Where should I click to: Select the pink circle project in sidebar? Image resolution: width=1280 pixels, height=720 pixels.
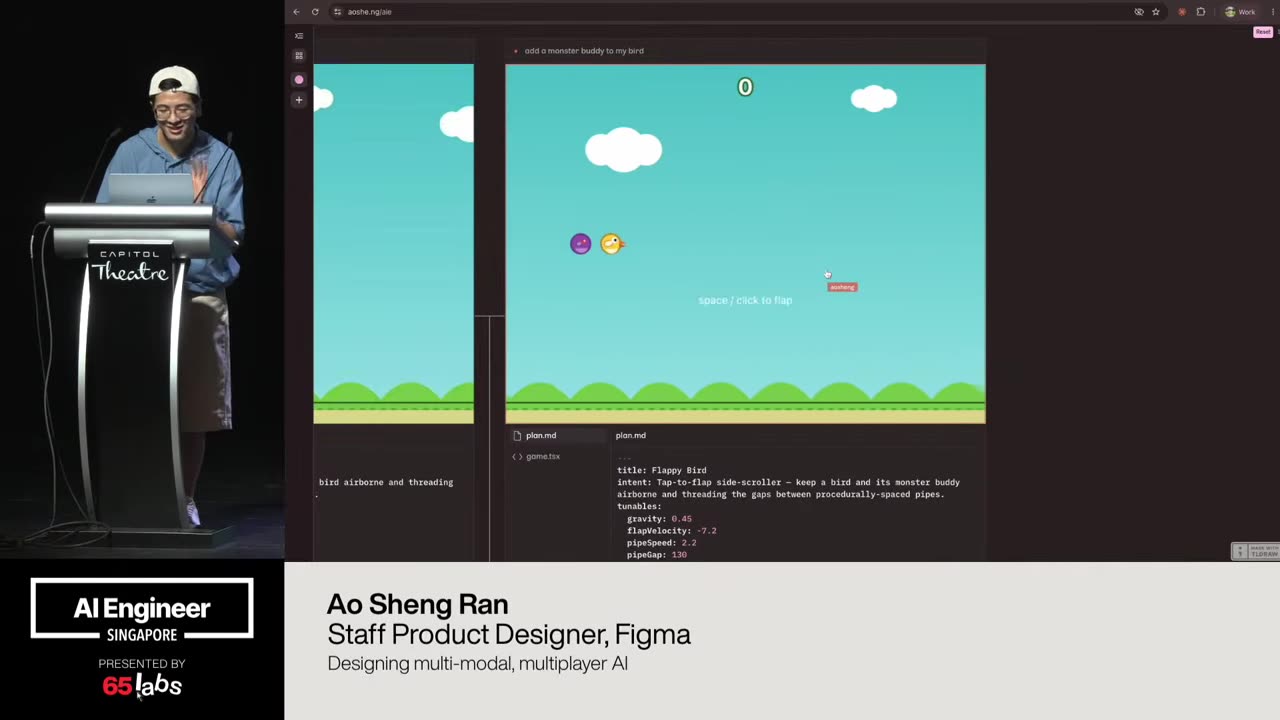tap(299, 79)
